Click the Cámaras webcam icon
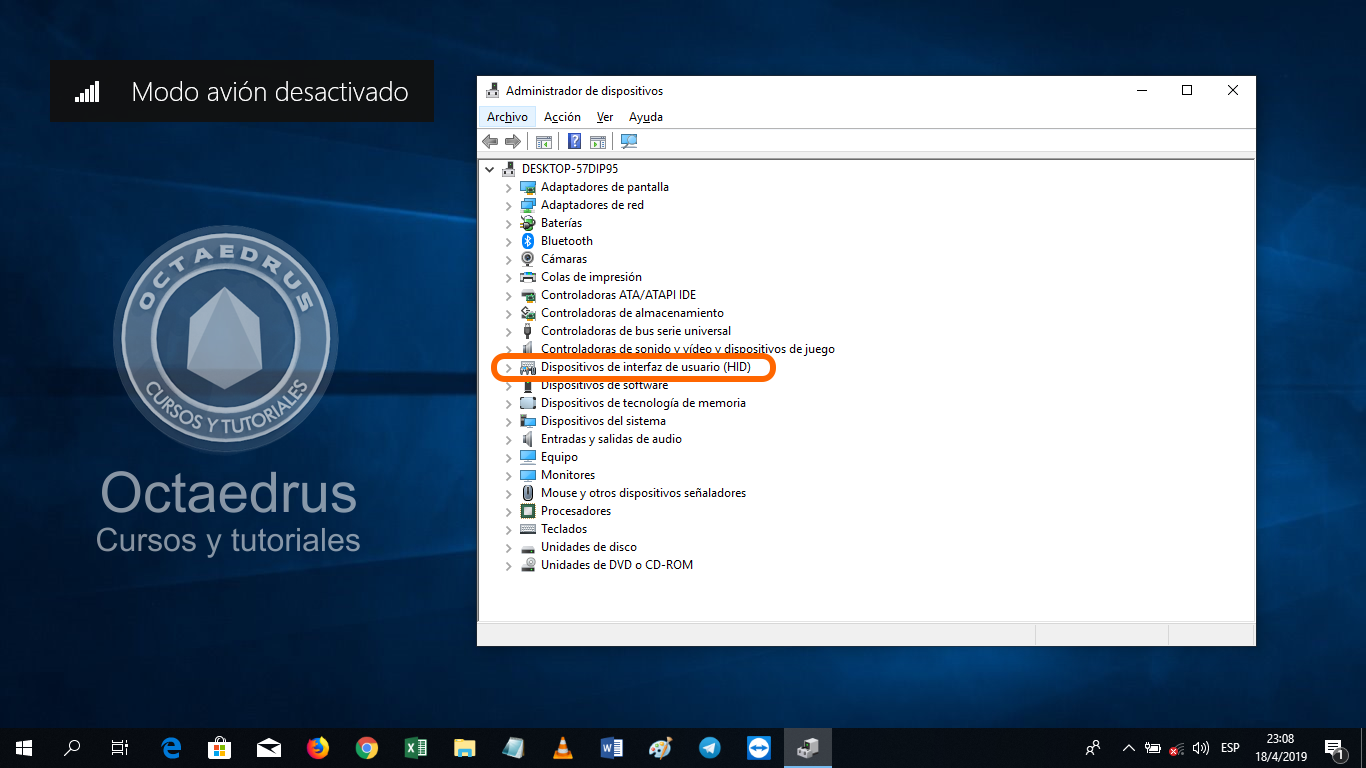This screenshot has height=768, width=1366. pos(528,259)
